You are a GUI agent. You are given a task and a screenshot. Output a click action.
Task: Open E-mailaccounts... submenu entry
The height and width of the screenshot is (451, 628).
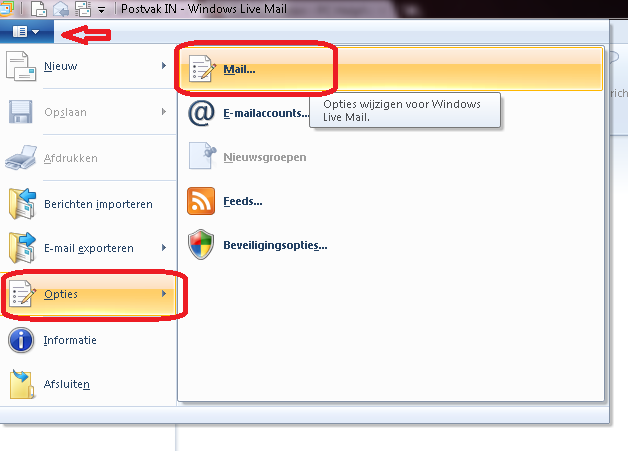pos(390,113)
